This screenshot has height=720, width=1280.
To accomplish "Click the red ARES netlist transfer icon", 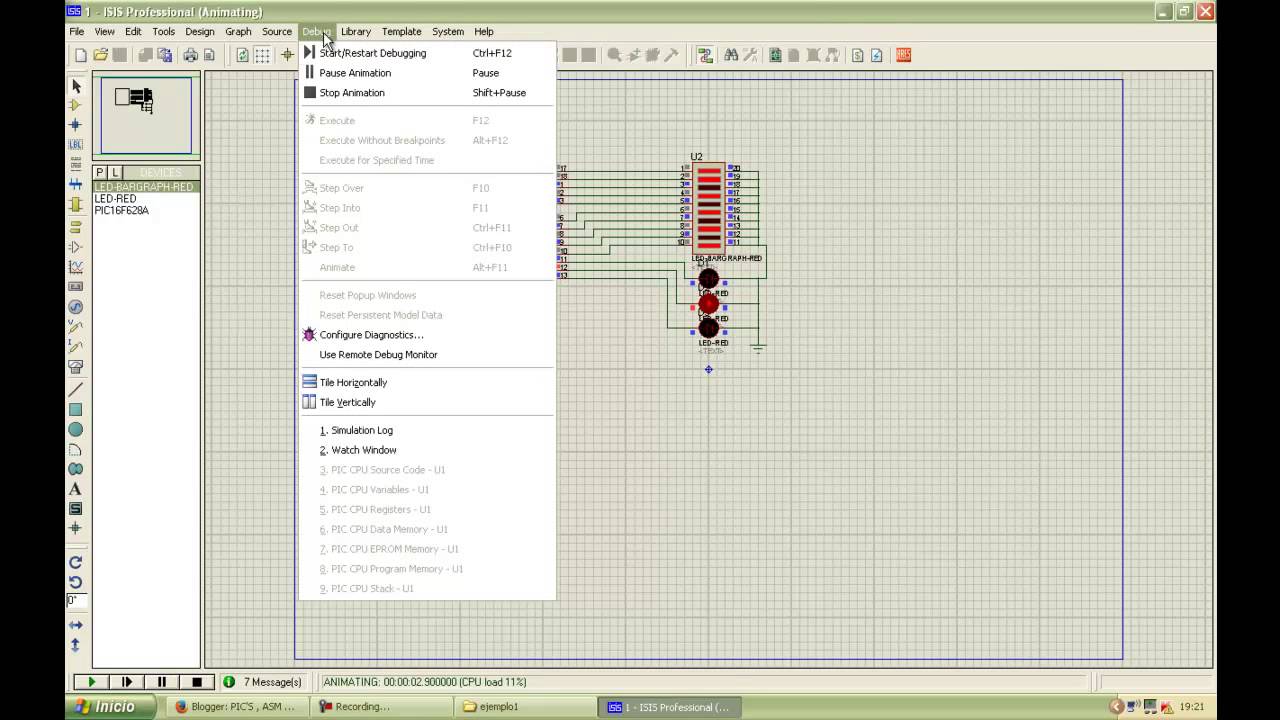I will (x=903, y=55).
